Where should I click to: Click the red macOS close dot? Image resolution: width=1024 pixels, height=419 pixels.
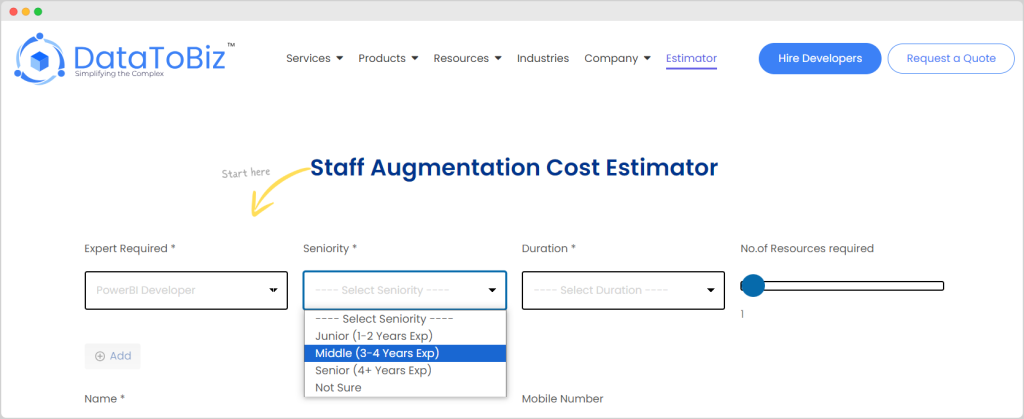[11, 11]
